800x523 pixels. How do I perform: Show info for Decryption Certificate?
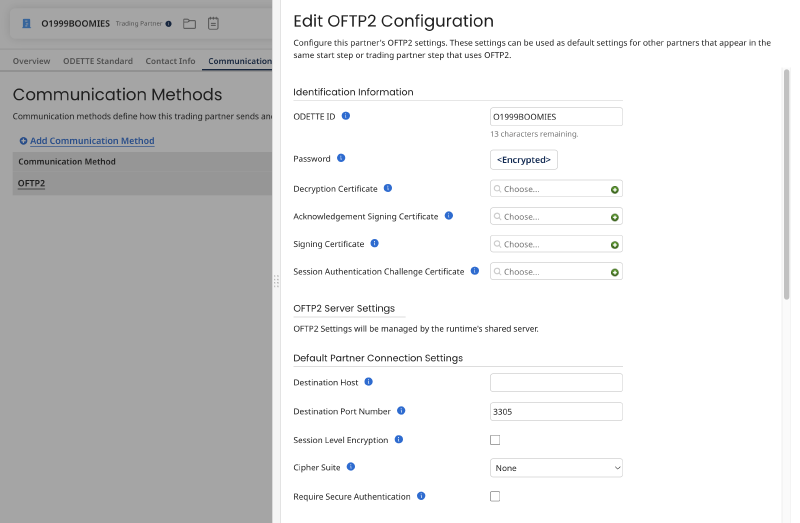pos(388,188)
